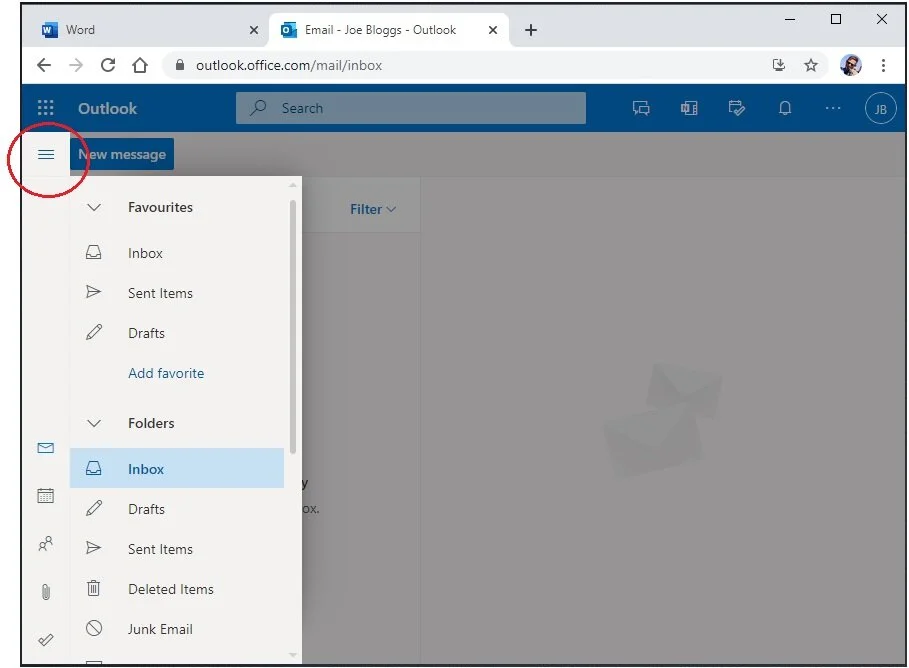The image size is (909, 668).
Task: Click the pencil icon beside Favourites Drafts
Action: tap(94, 332)
